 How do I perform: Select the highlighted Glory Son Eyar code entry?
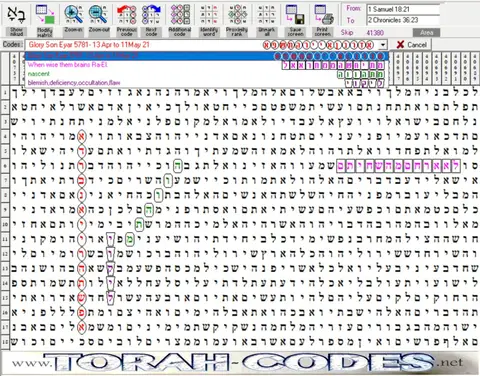point(206,56)
